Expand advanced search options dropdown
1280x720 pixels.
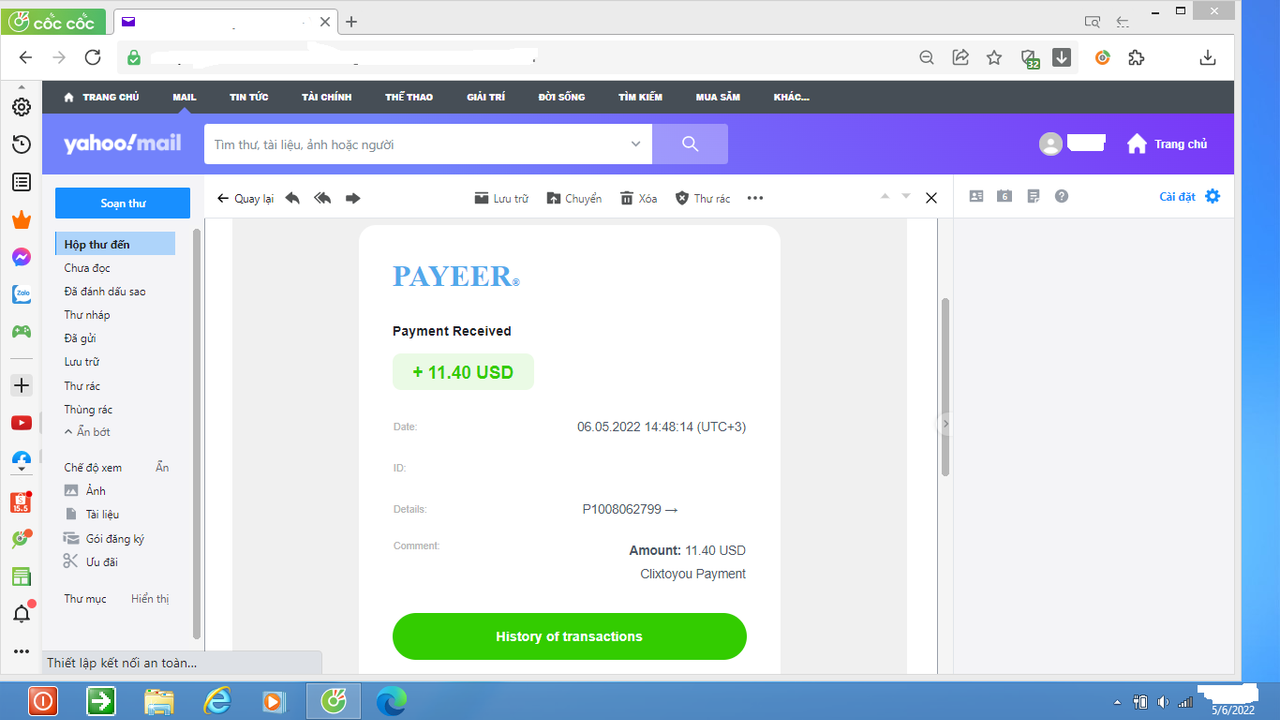coord(636,144)
